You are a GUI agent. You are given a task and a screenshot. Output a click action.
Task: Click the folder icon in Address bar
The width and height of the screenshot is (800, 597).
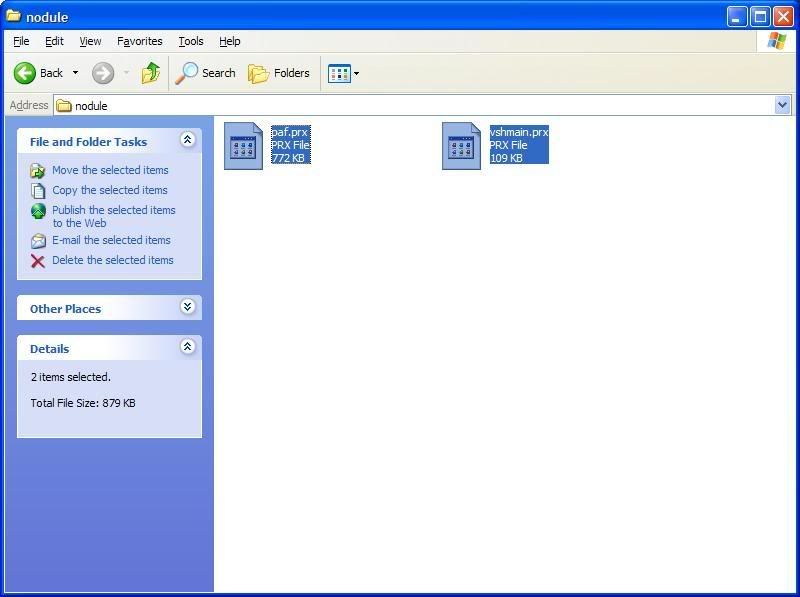[x=64, y=106]
